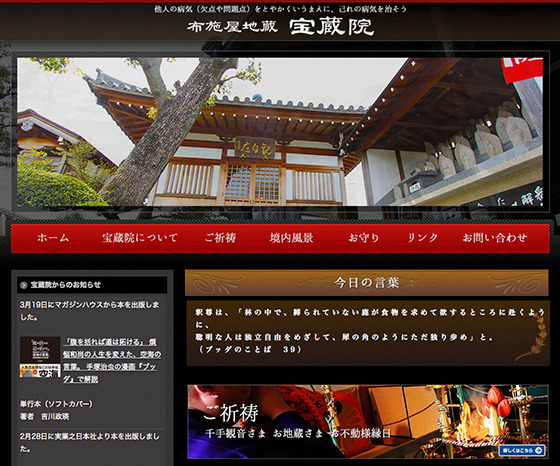Image resolution: width=560 pixels, height=466 pixels.
Task: Click the bullet icon beside 宝蔵院からのお知らせ
Action: point(24,285)
